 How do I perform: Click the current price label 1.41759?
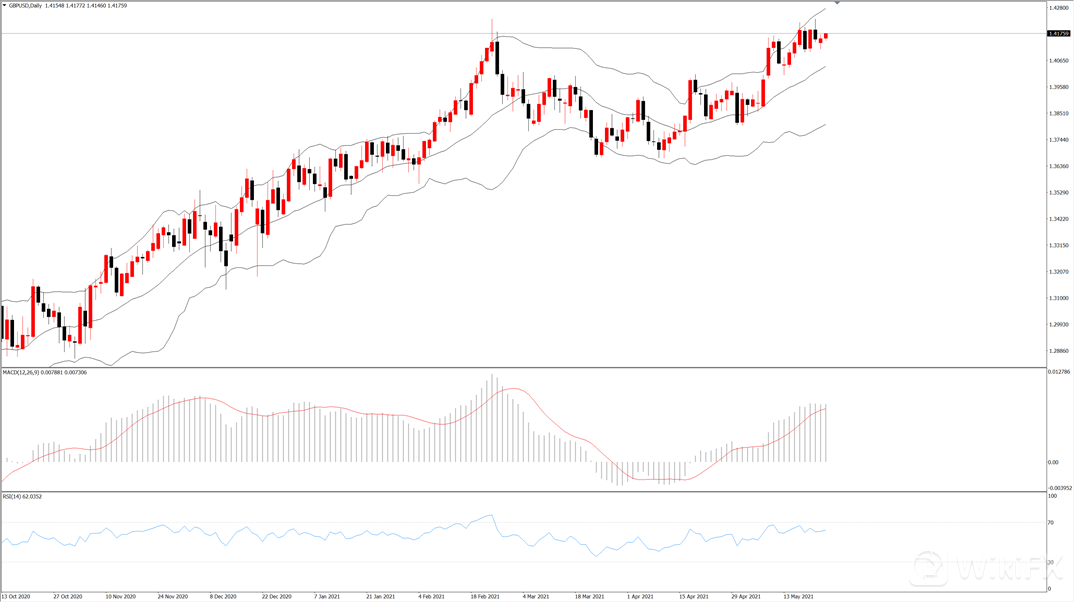1058,34
